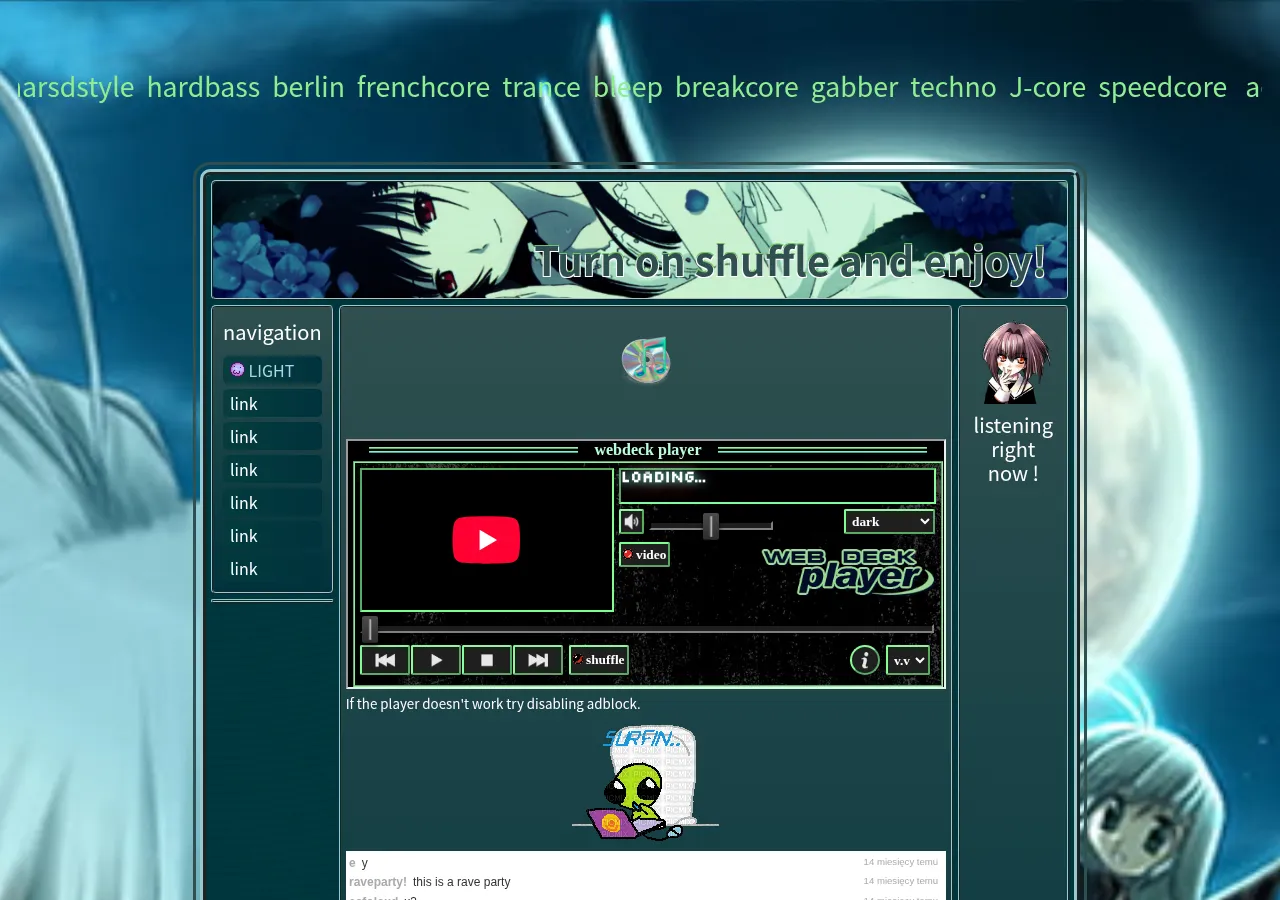1280x900 pixels.
Task: Click the "speedcore" genre text
Action: pyautogui.click(x=1162, y=87)
